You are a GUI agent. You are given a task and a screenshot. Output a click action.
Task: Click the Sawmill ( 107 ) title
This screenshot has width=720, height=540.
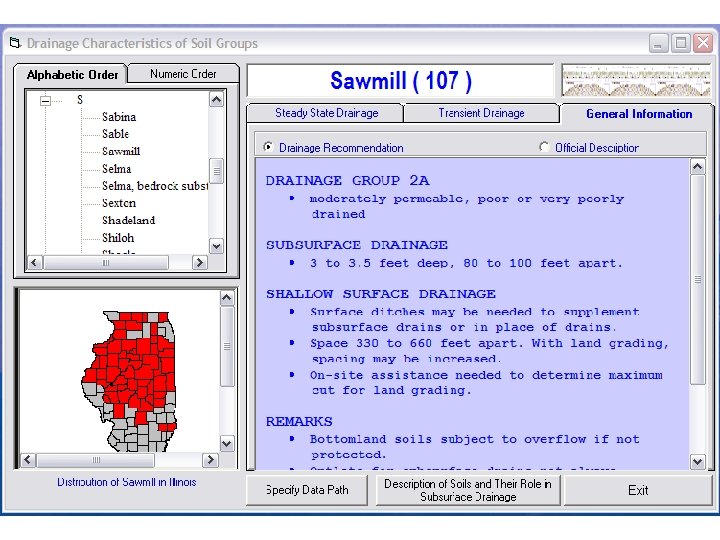(400, 81)
